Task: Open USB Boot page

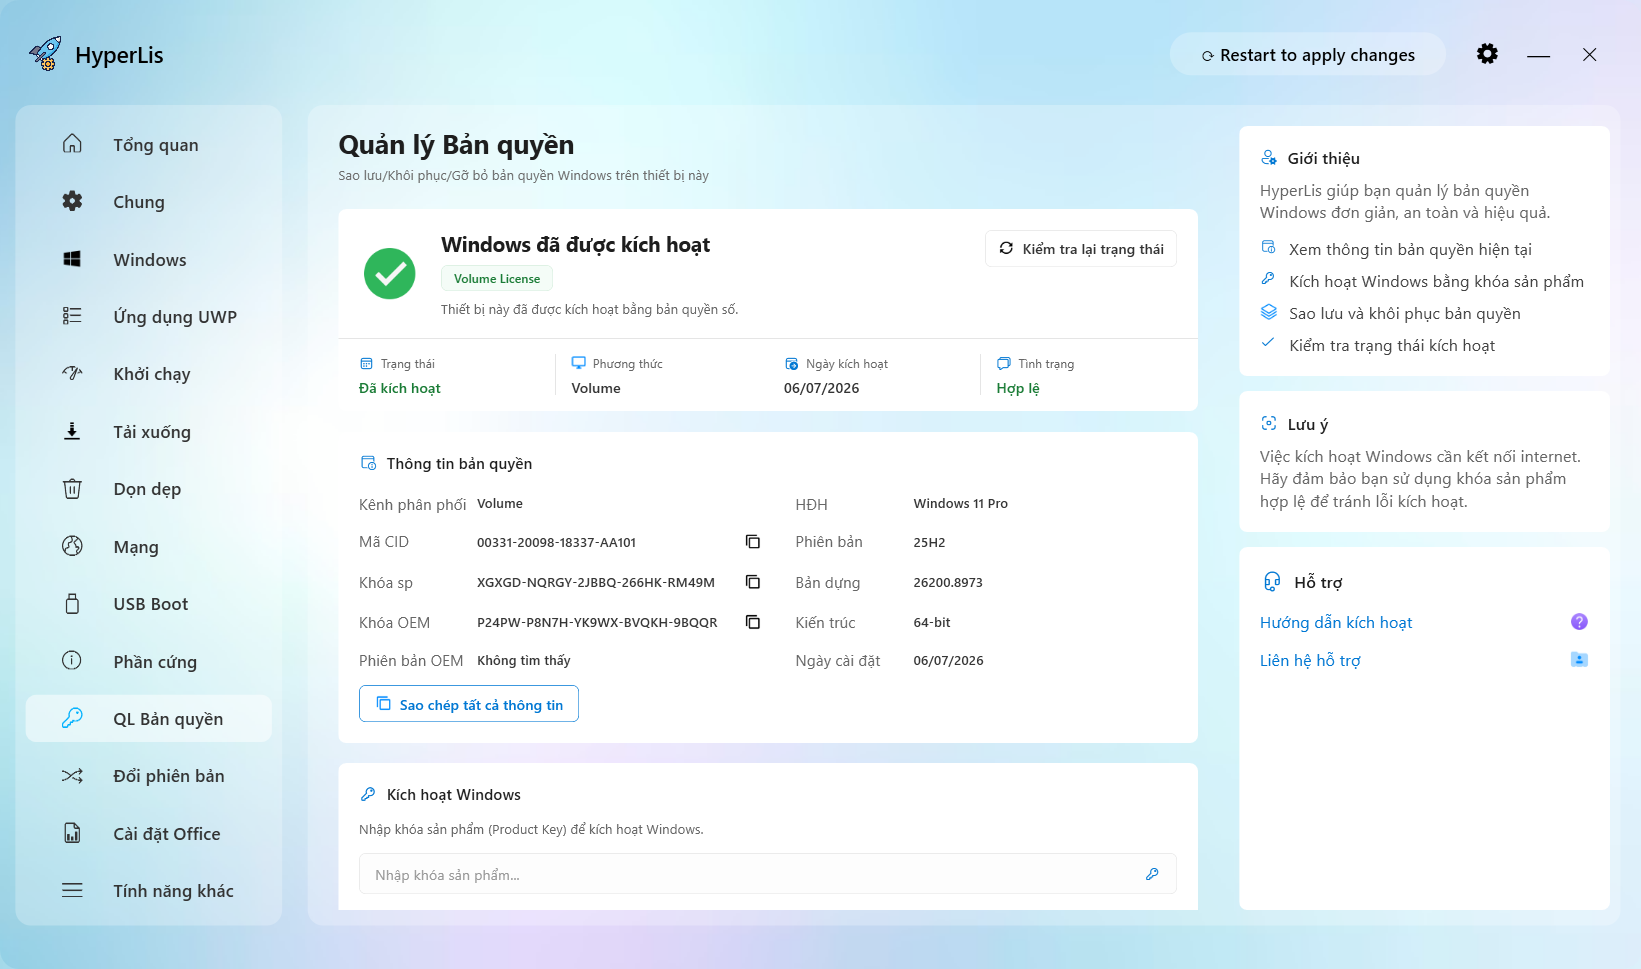Action: click(x=149, y=603)
